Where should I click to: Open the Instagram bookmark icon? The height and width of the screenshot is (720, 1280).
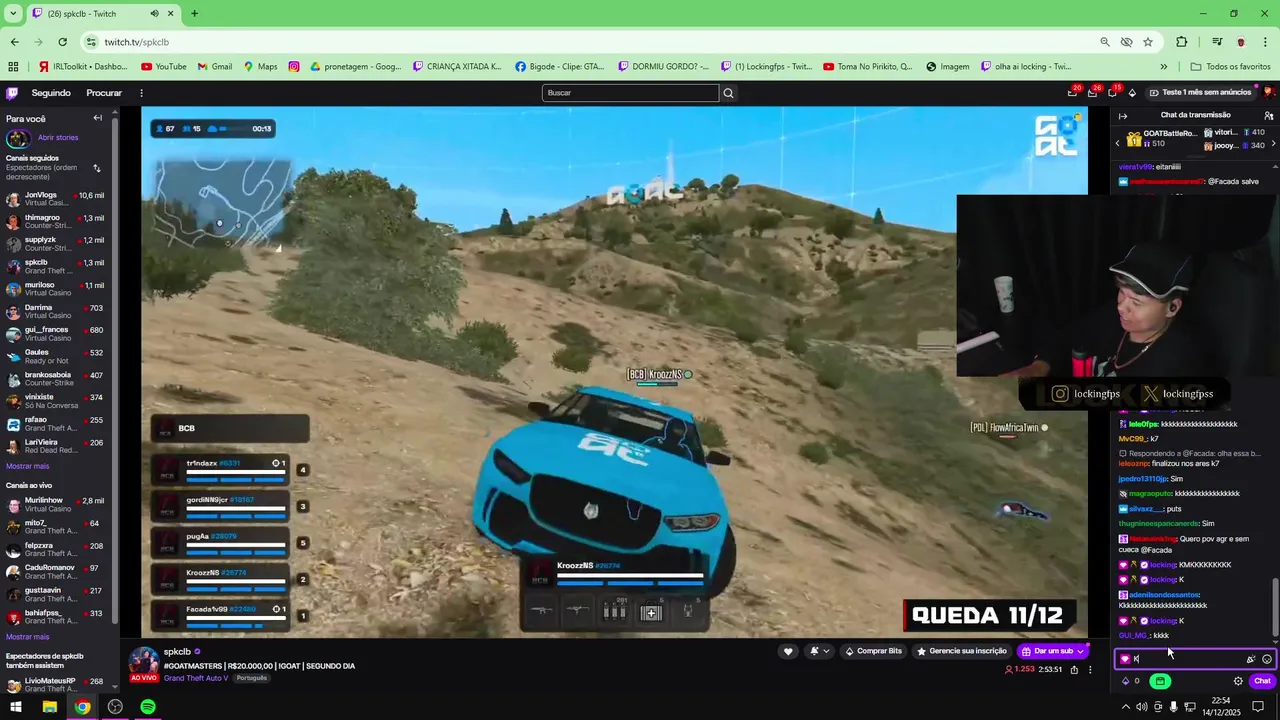coord(294,67)
